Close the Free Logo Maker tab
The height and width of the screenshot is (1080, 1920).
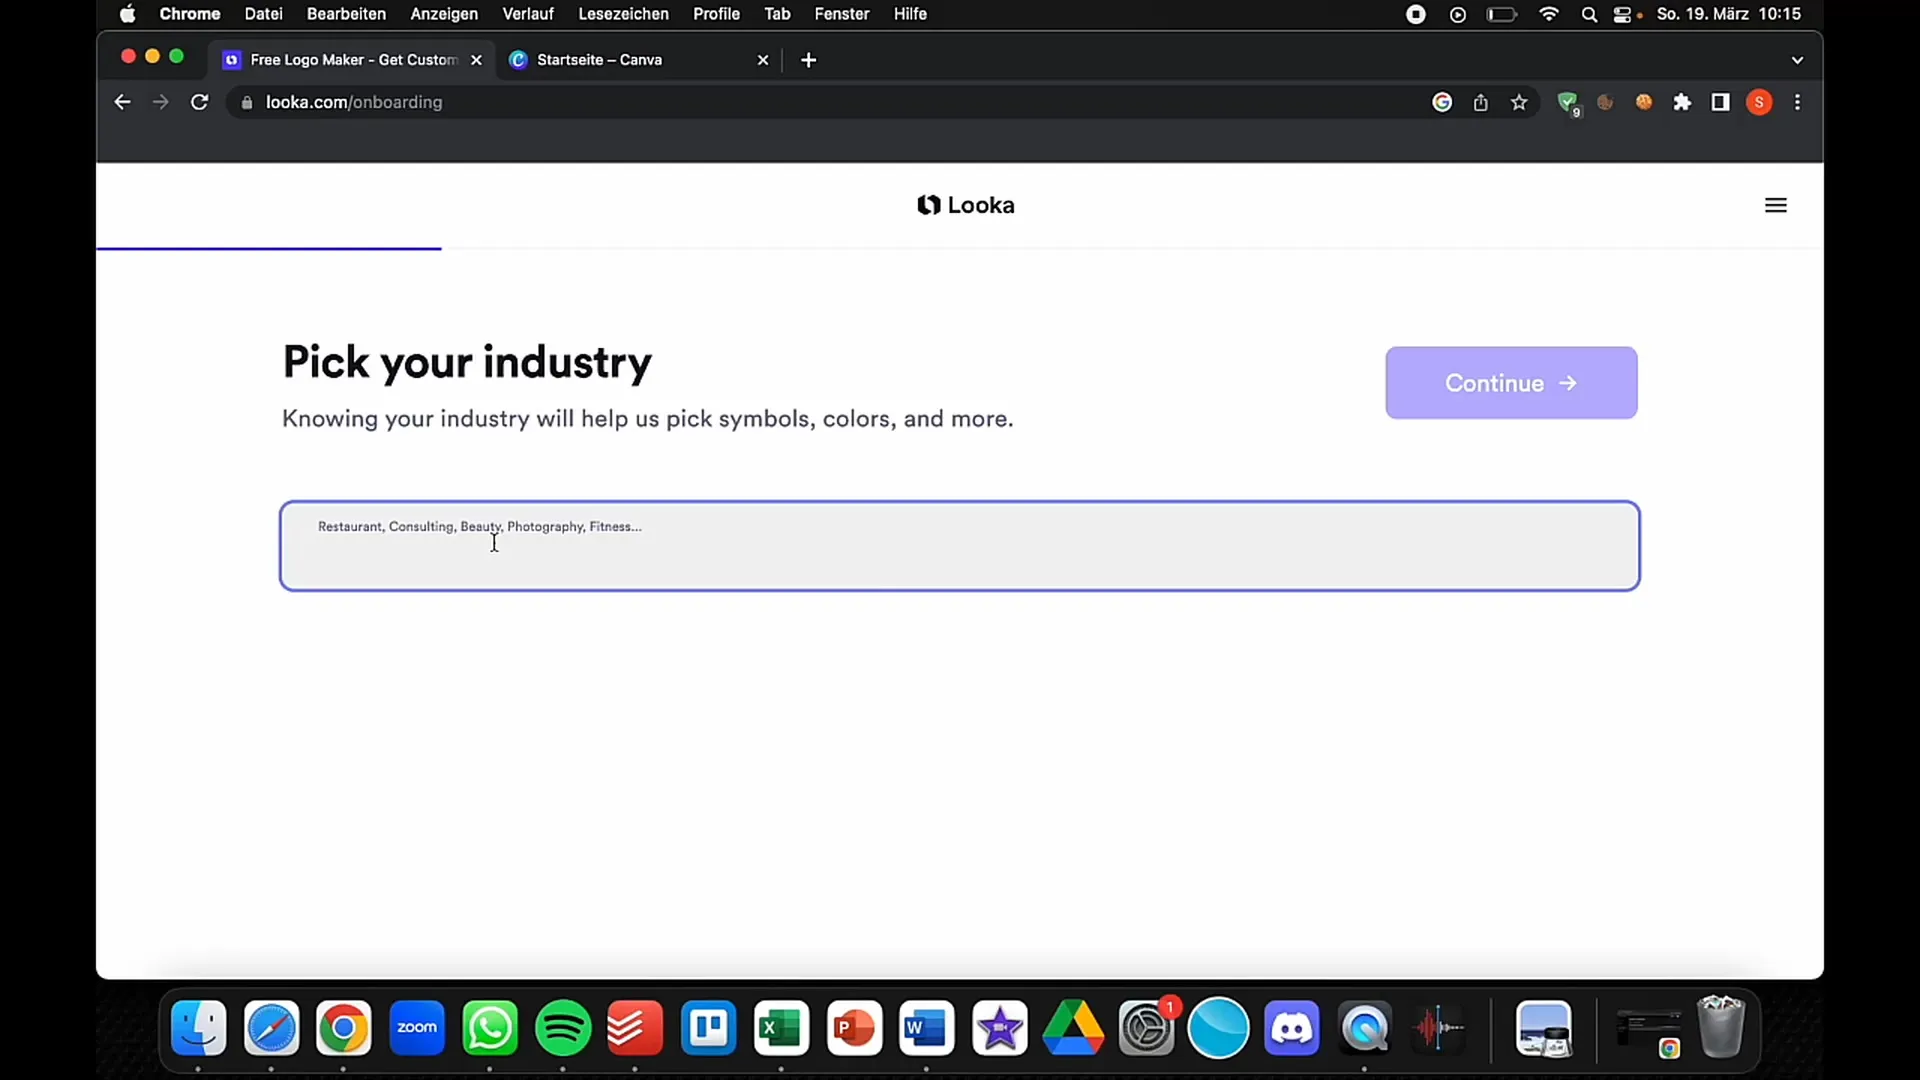[476, 60]
